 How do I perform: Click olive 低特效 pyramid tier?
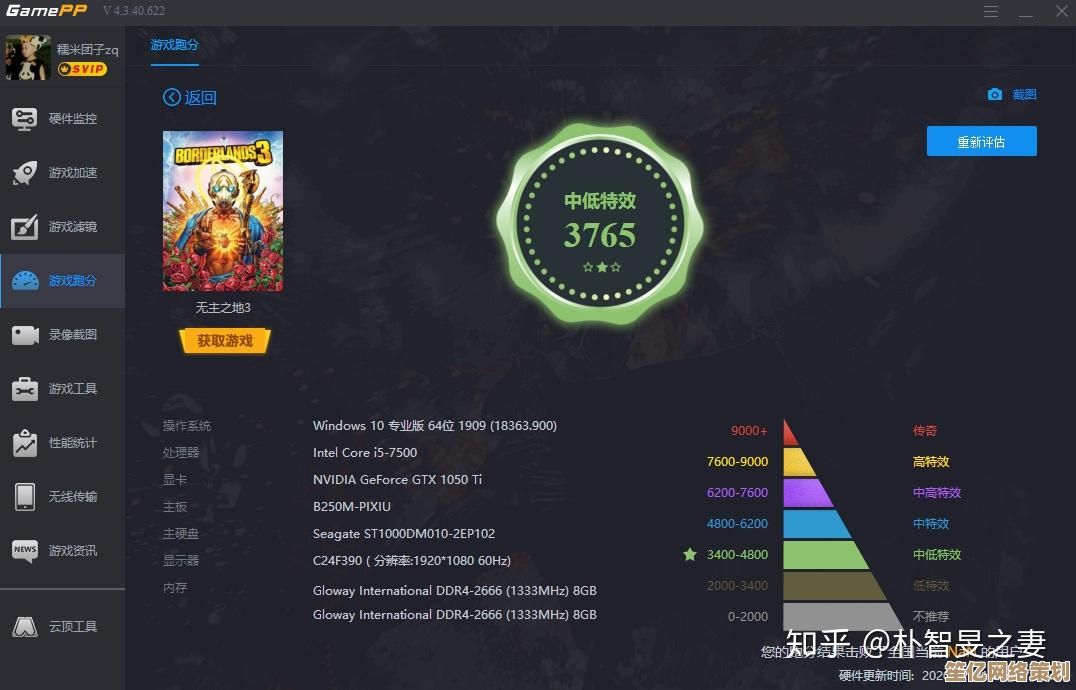pyautogui.click(x=834, y=586)
